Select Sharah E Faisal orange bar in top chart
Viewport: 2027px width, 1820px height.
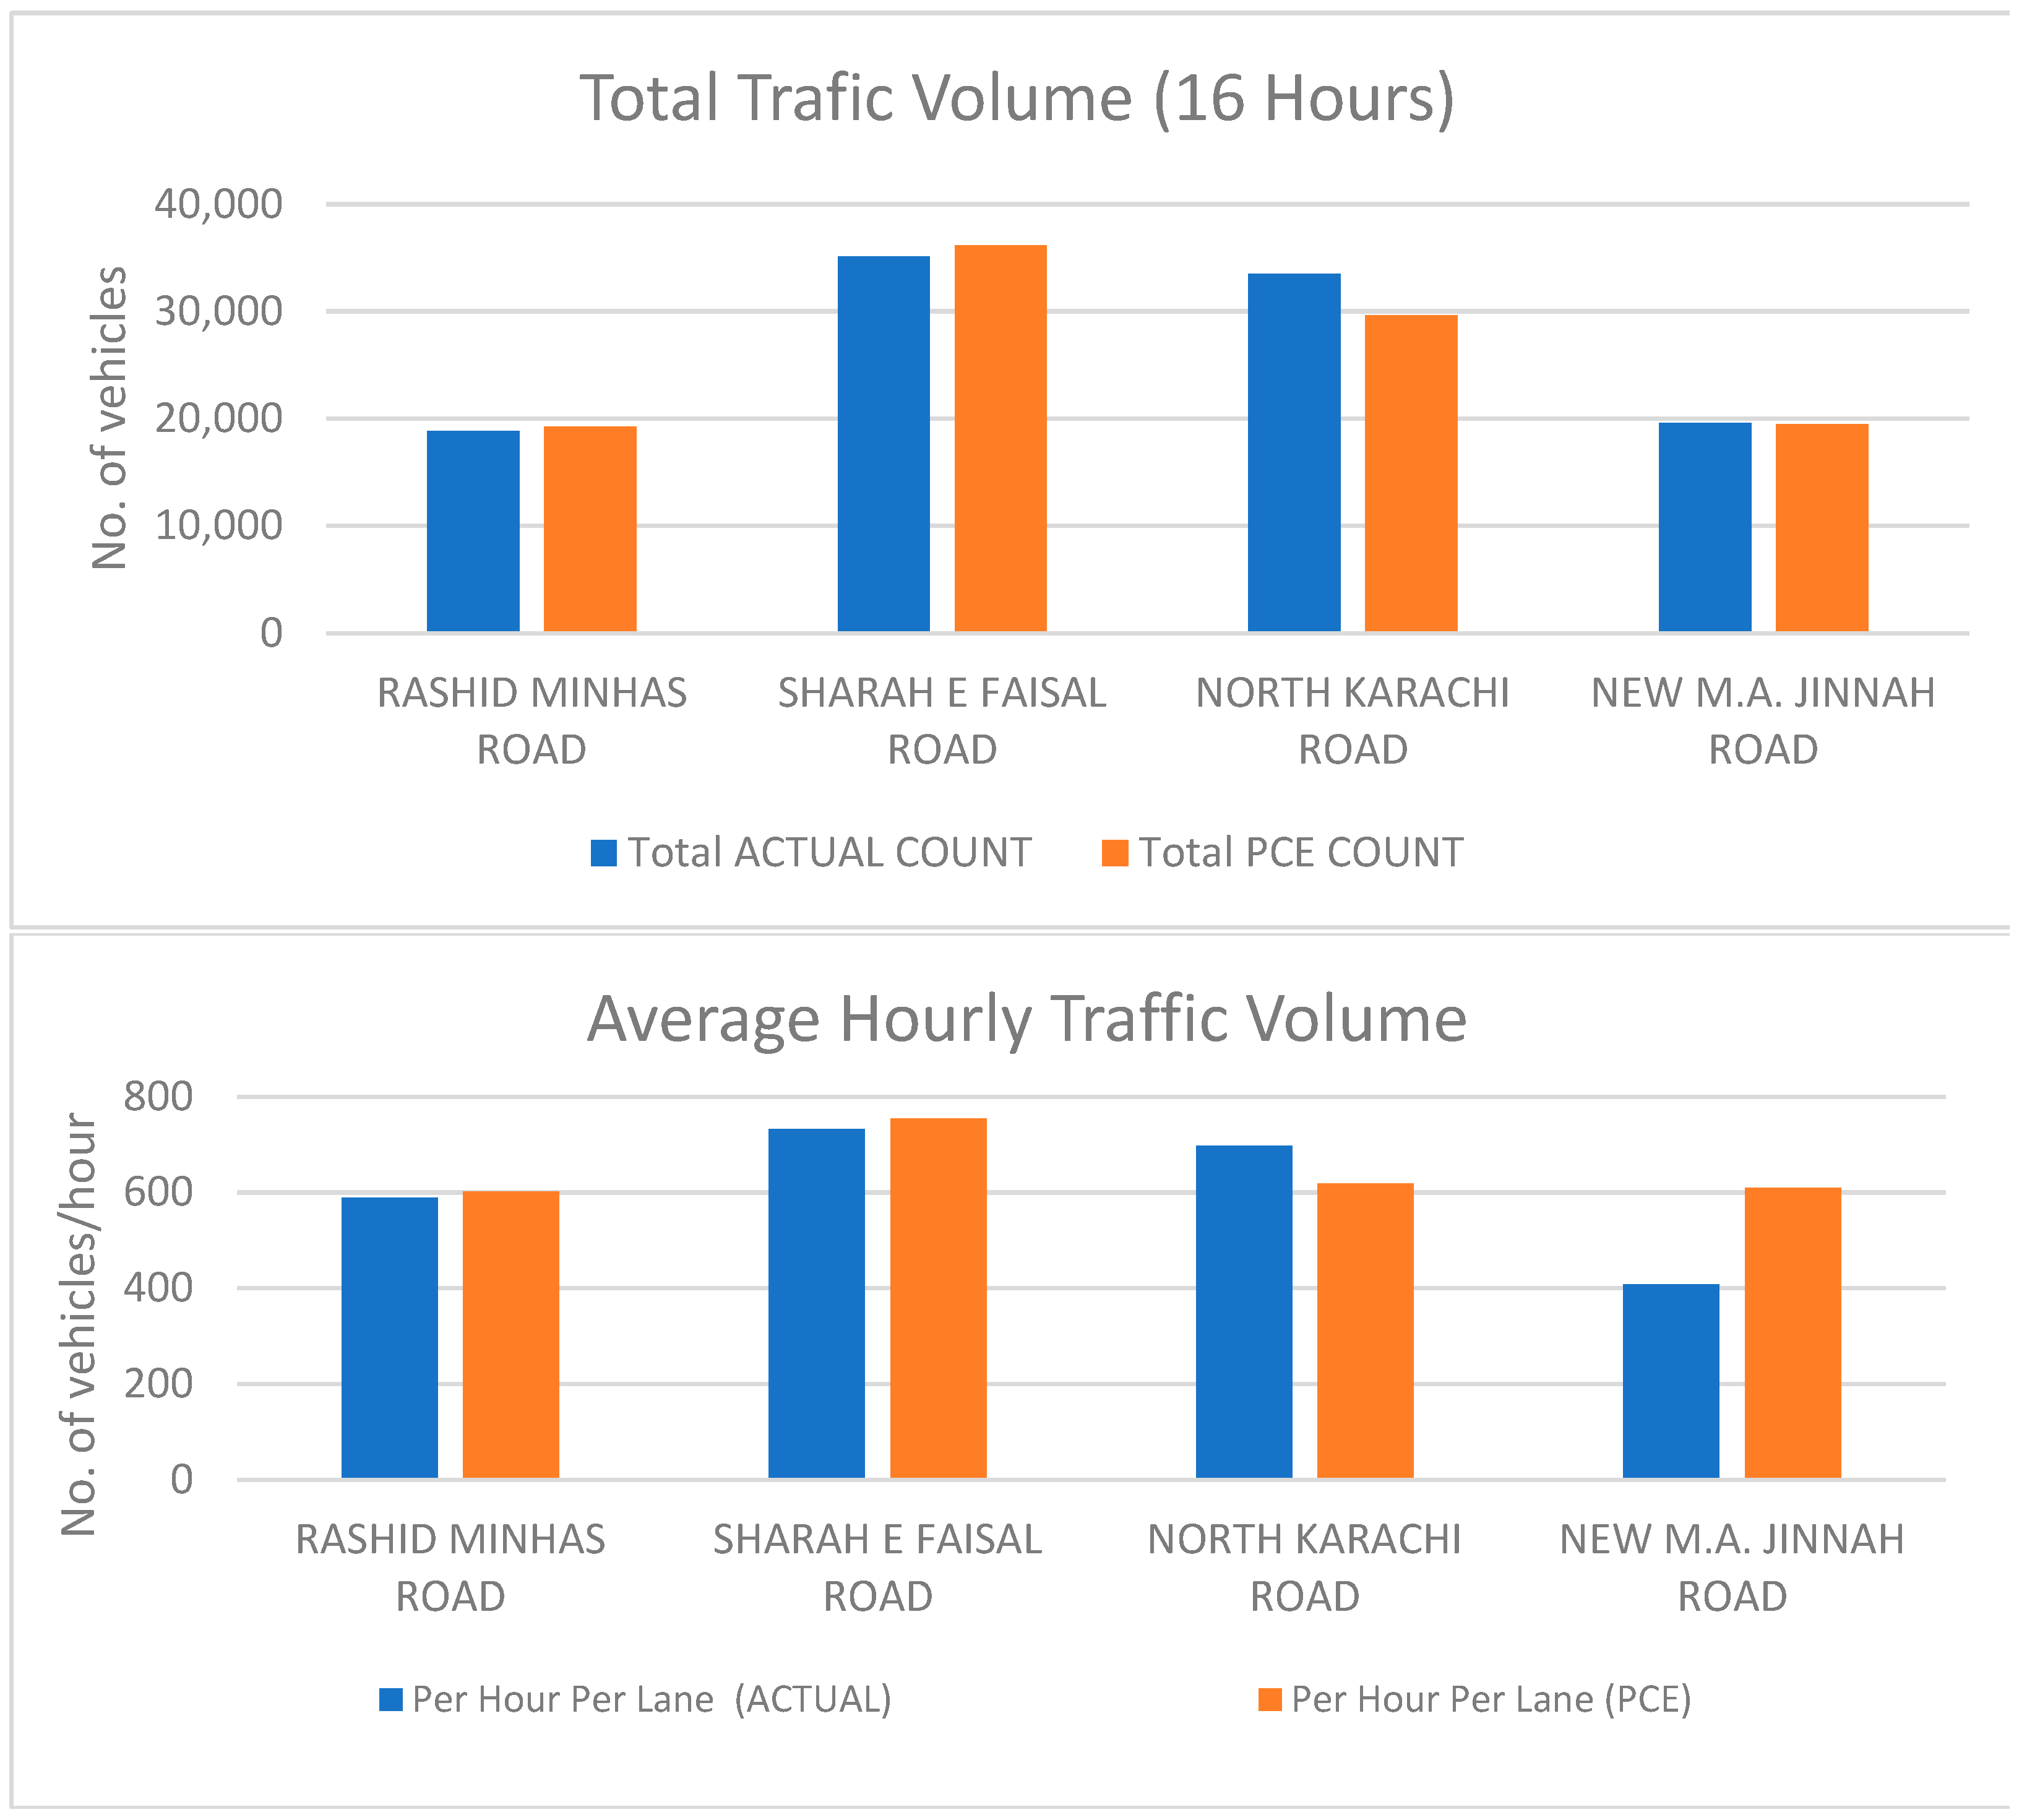click(x=1000, y=438)
